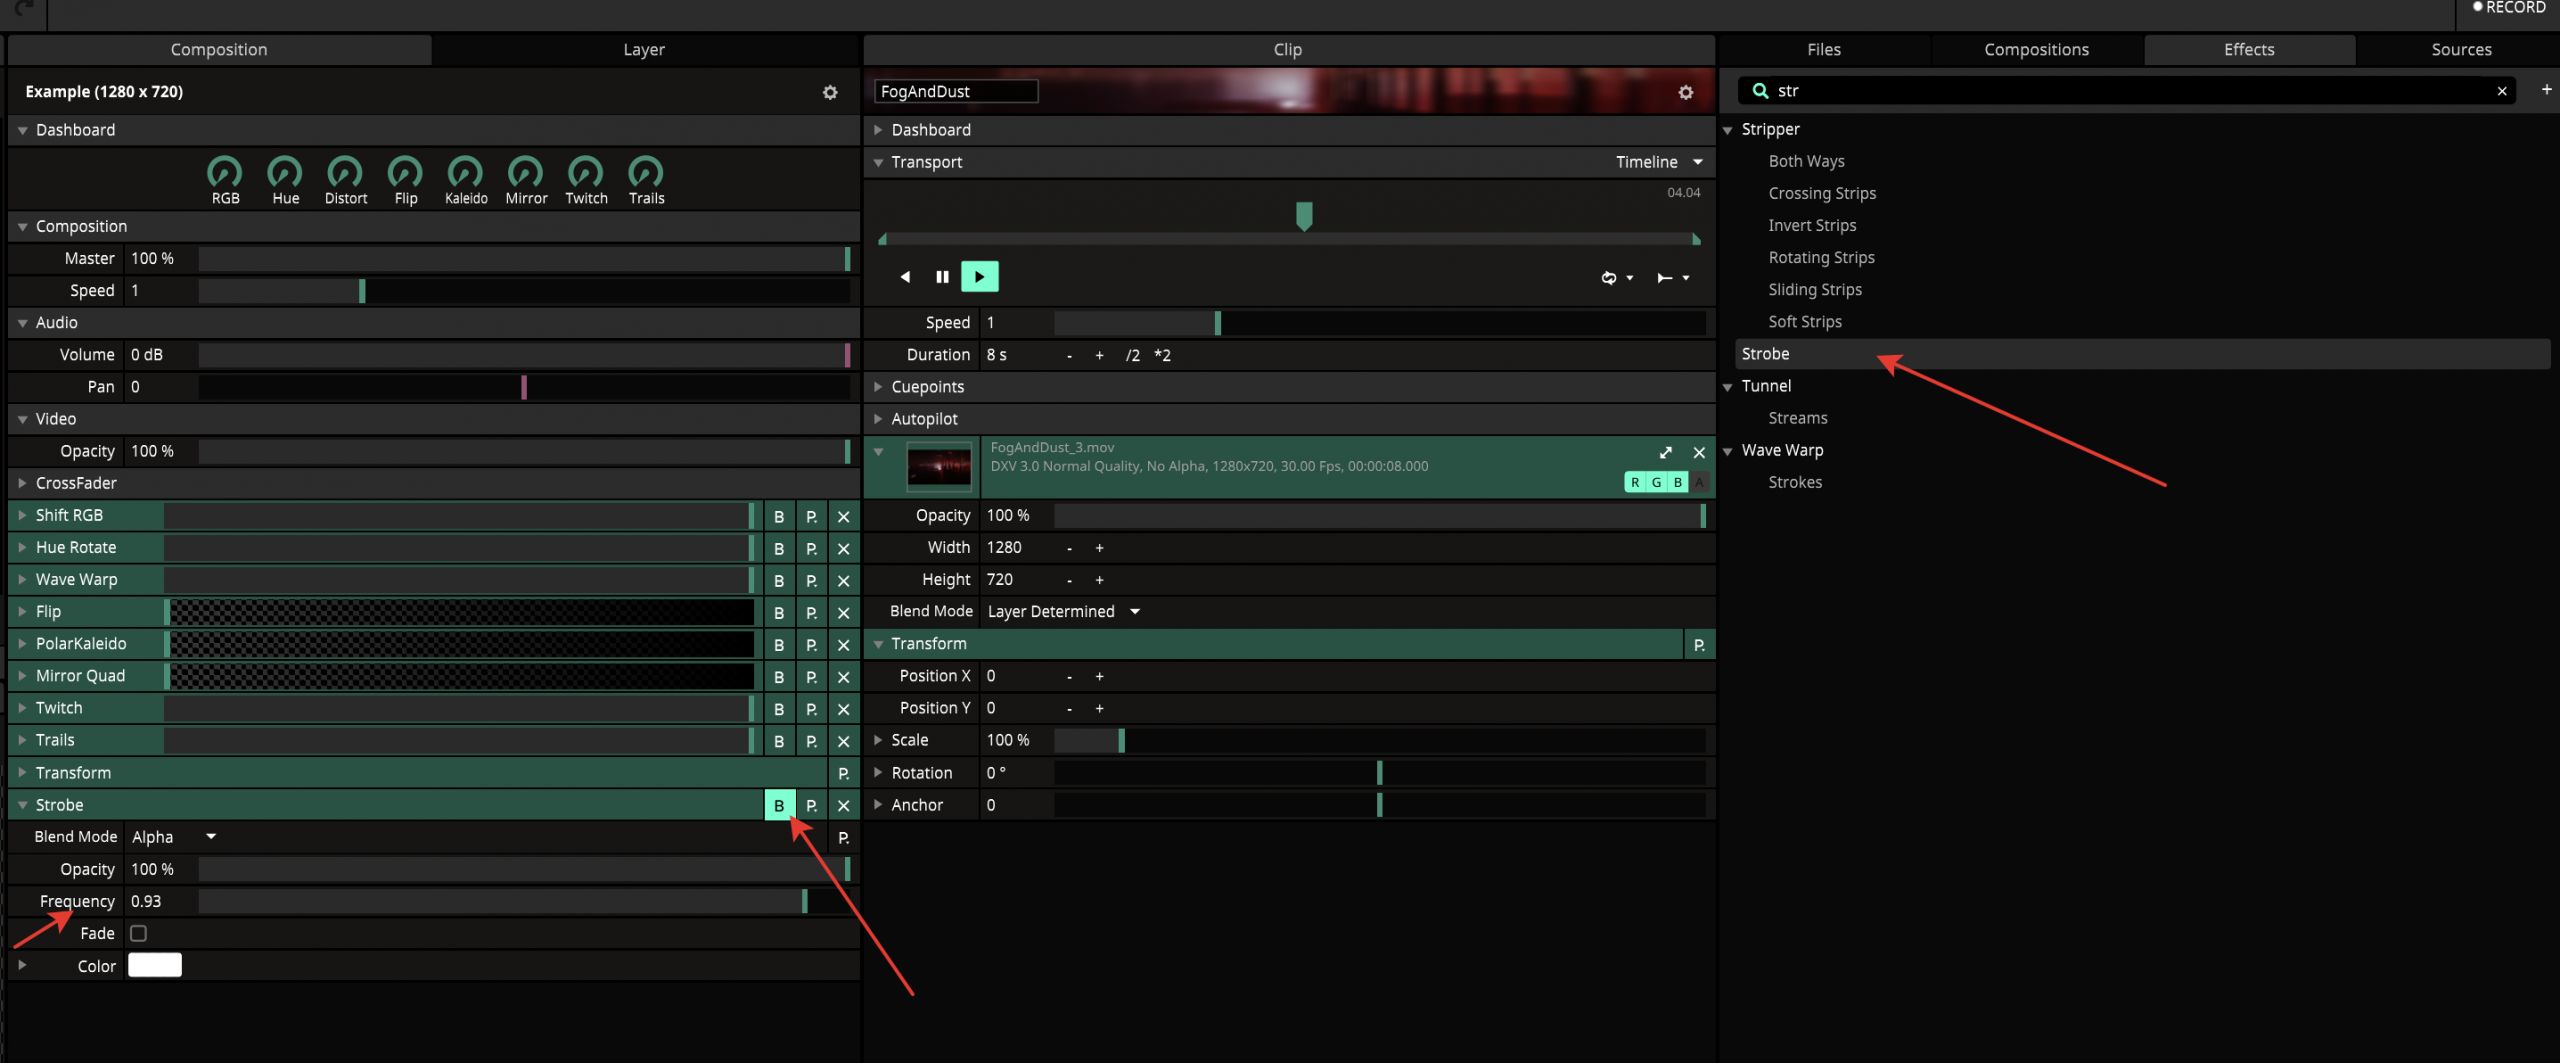
Task: Remove the Shift RGB effect
Action: click(x=843, y=516)
